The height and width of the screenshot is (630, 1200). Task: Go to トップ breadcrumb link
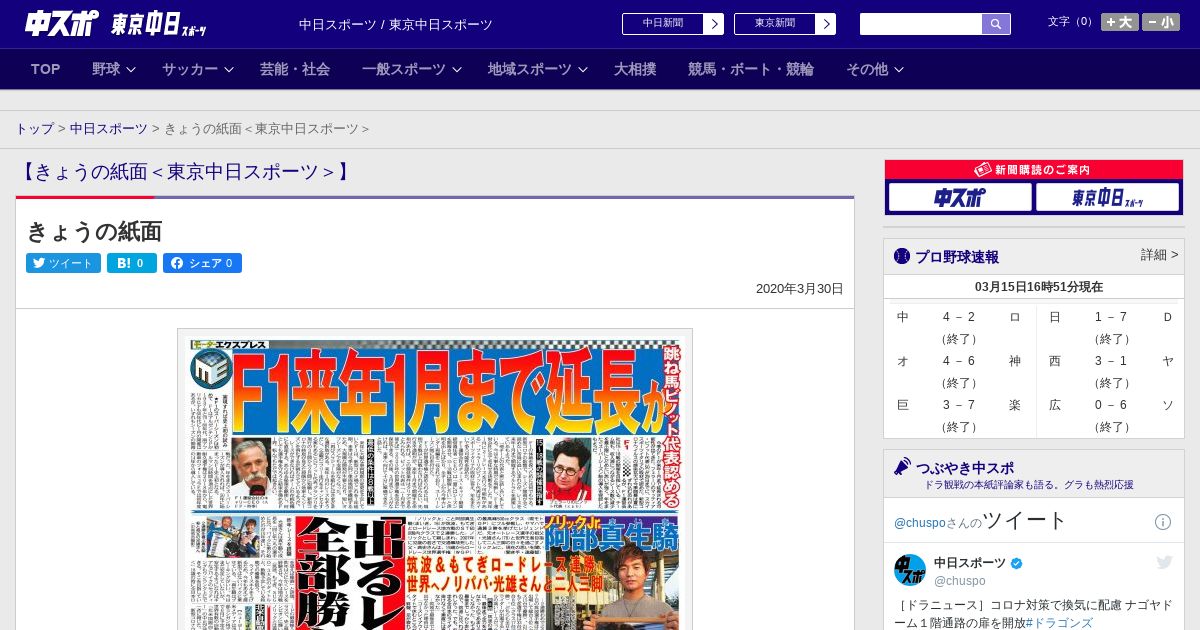(34, 129)
